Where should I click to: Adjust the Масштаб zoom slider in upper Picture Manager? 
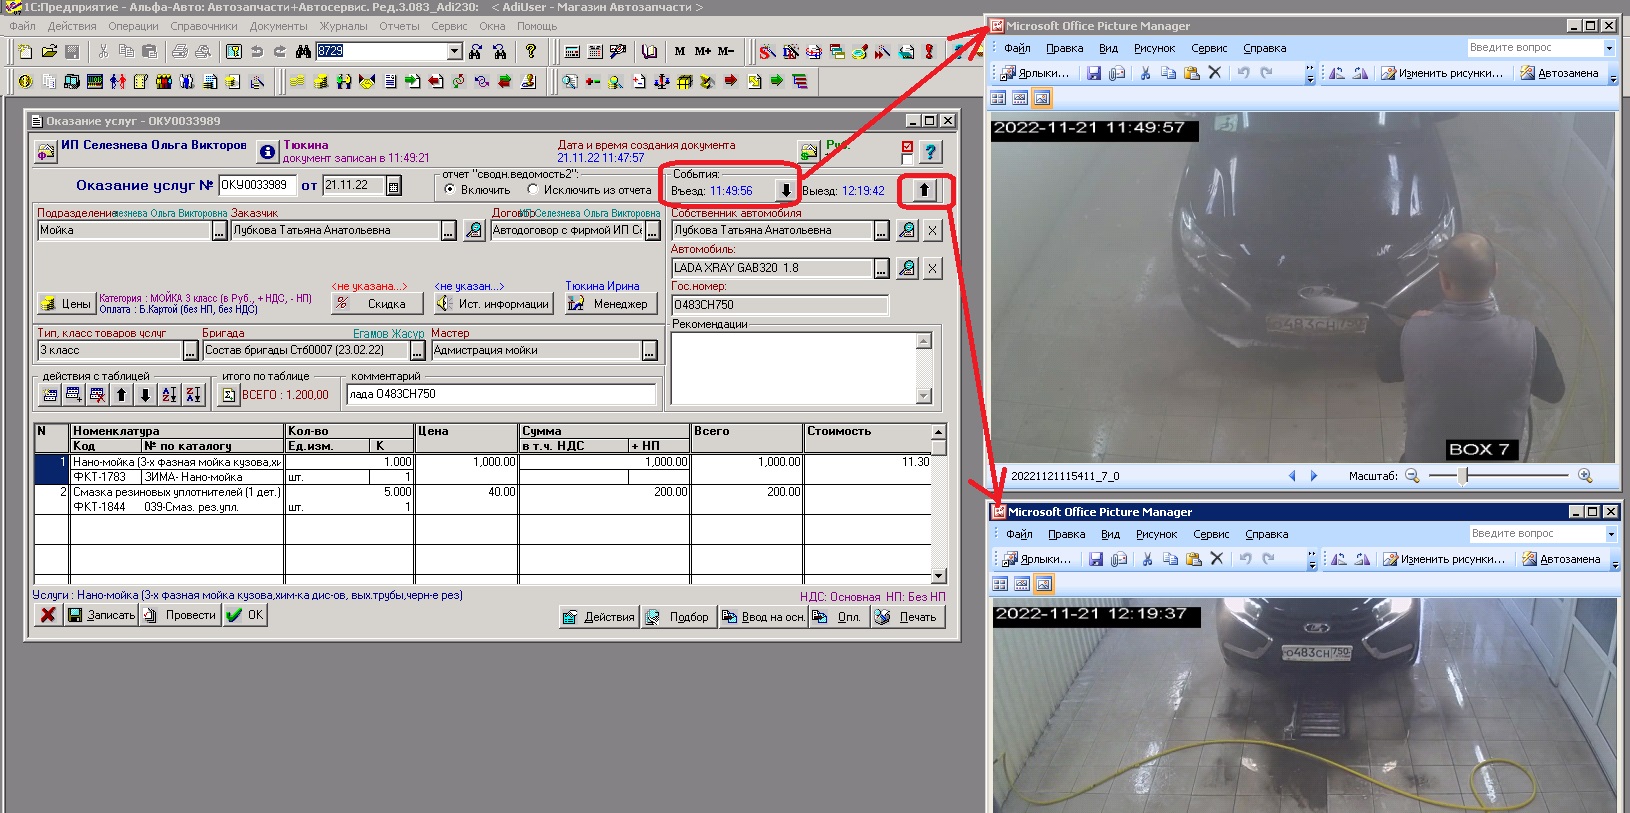tap(1464, 476)
